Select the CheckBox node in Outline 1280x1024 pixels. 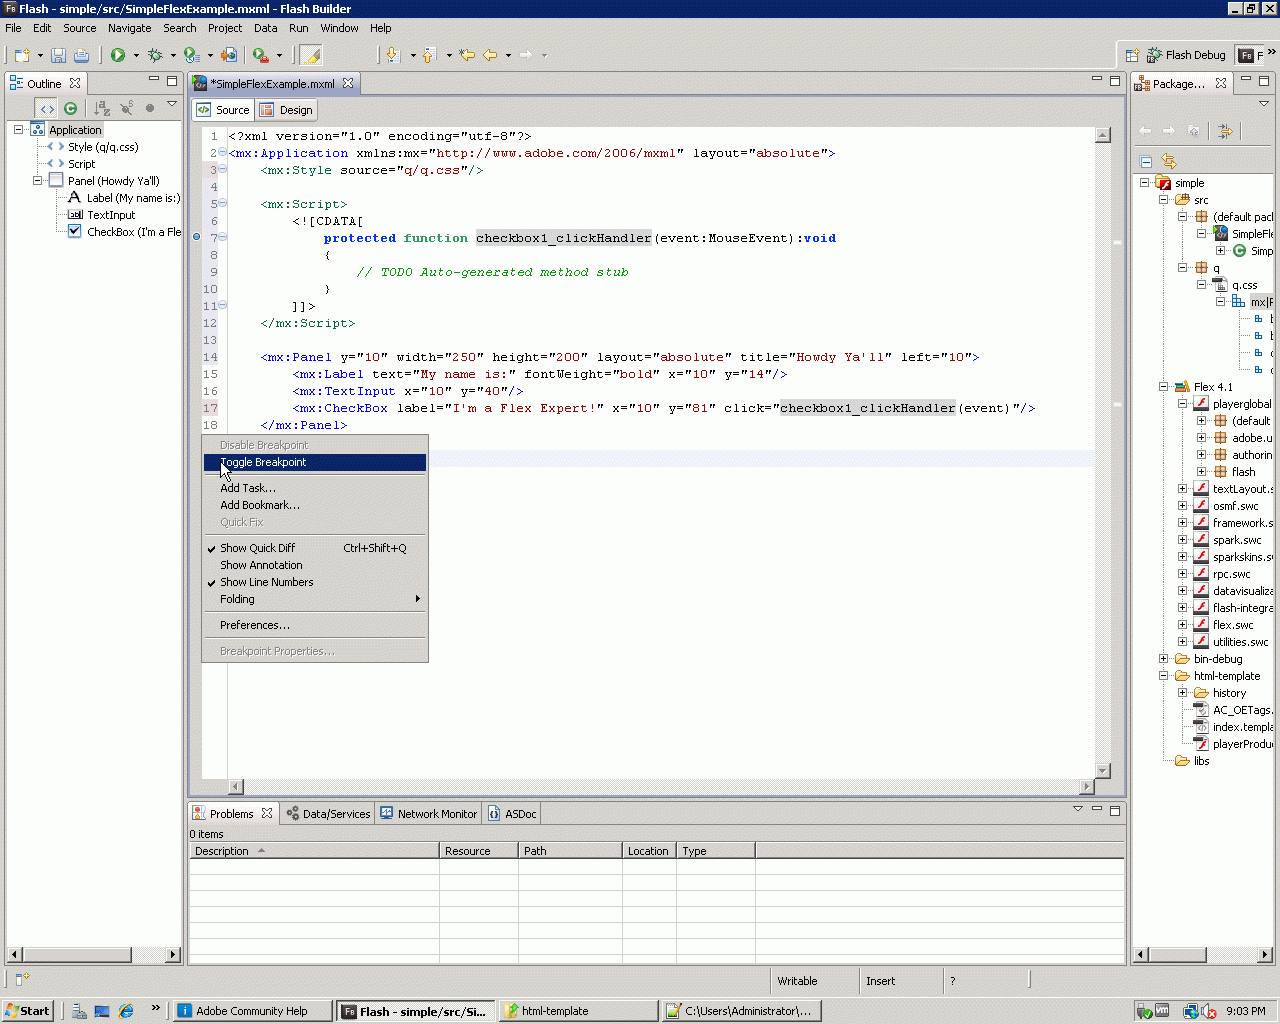pyautogui.click(x=125, y=232)
